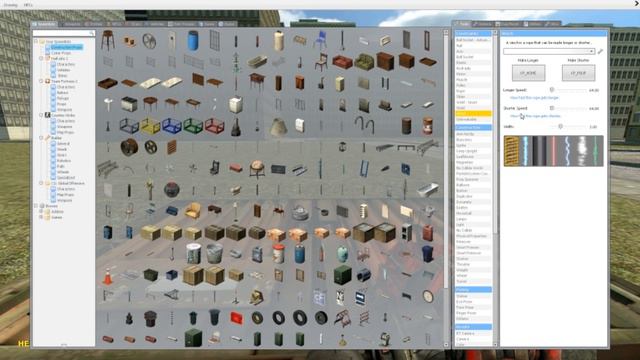Select the Slider constraint tool

pyautogui.click(x=473, y=97)
